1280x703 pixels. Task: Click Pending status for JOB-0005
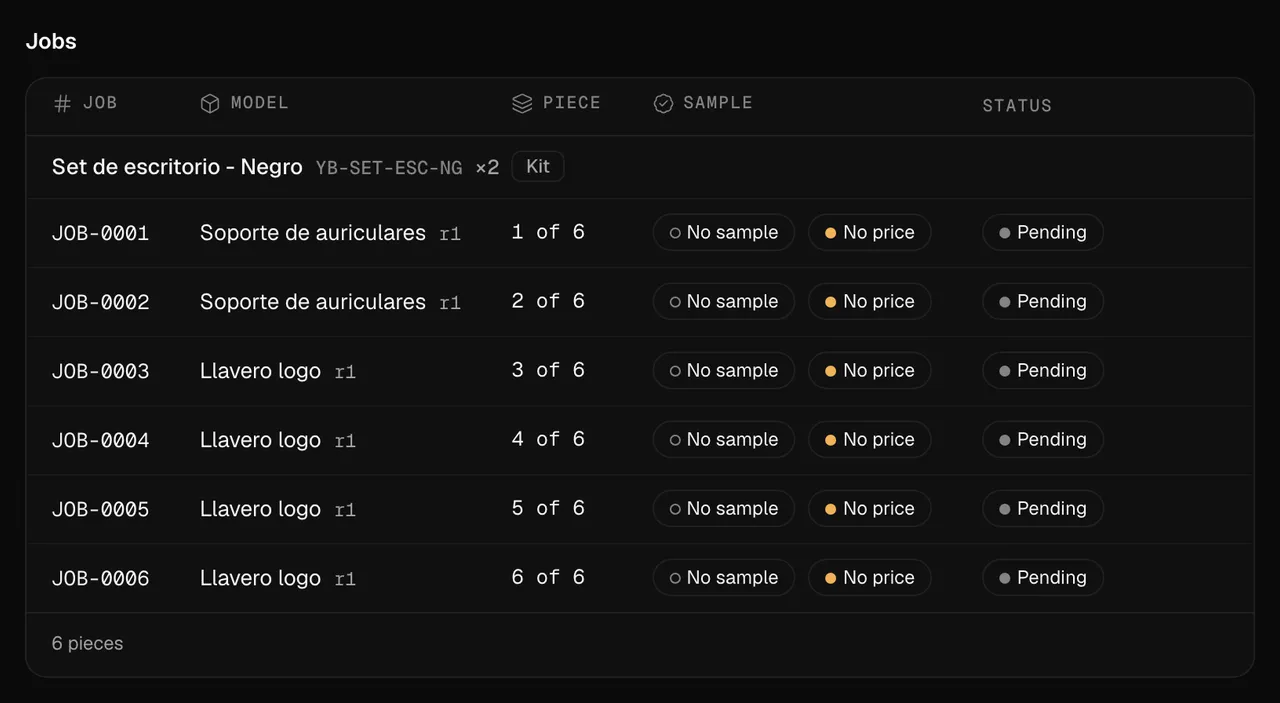click(1043, 508)
